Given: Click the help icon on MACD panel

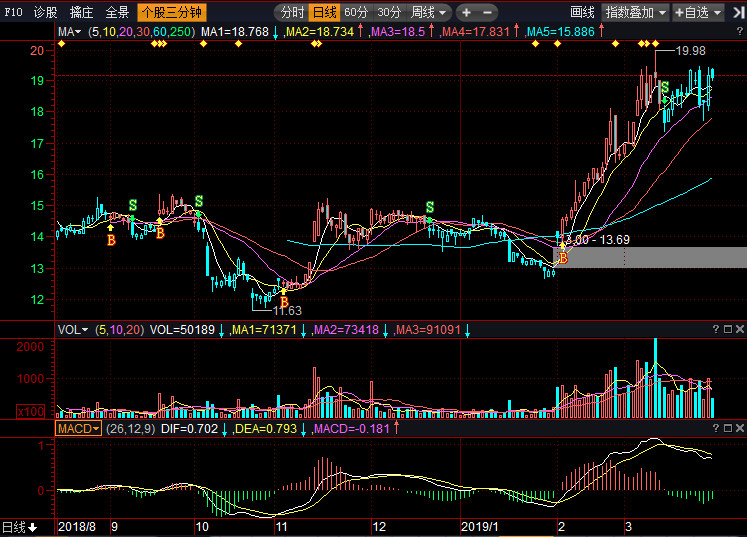Looking at the screenshot, I should coord(715,428).
